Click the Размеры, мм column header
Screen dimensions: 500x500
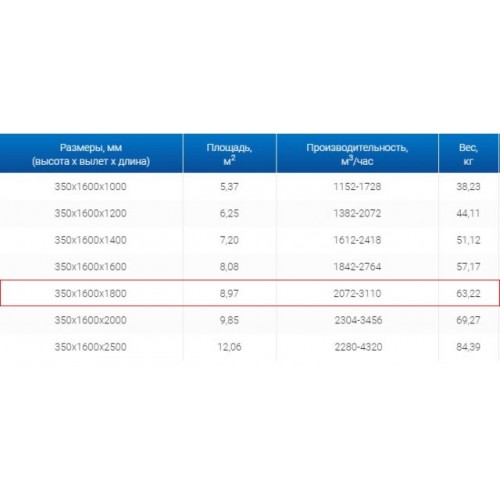[x=91, y=154]
